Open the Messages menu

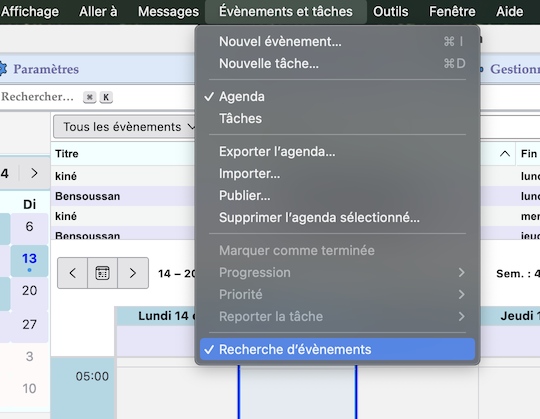point(168,12)
